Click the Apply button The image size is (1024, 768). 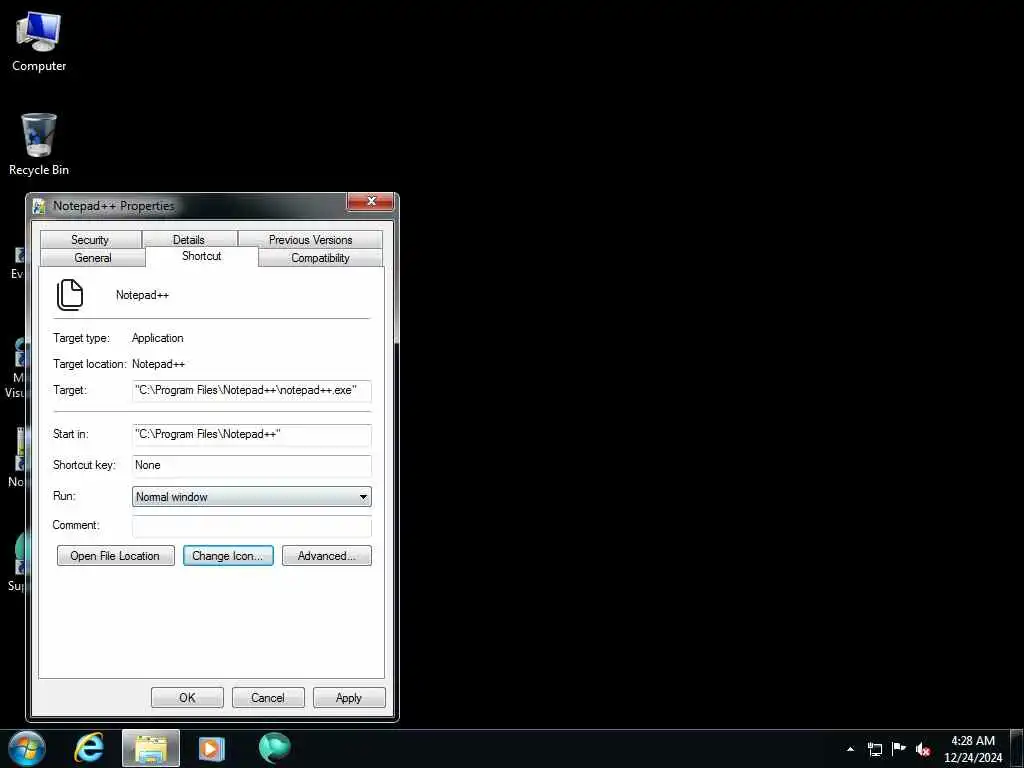click(x=349, y=697)
